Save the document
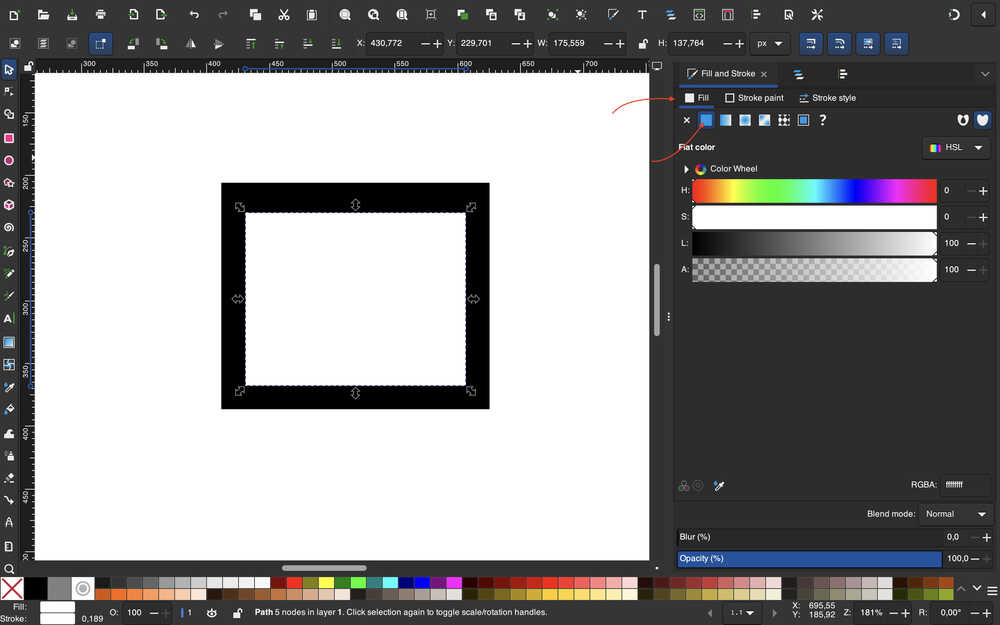The width and height of the screenshot is (1000, 625). (72, 15)
